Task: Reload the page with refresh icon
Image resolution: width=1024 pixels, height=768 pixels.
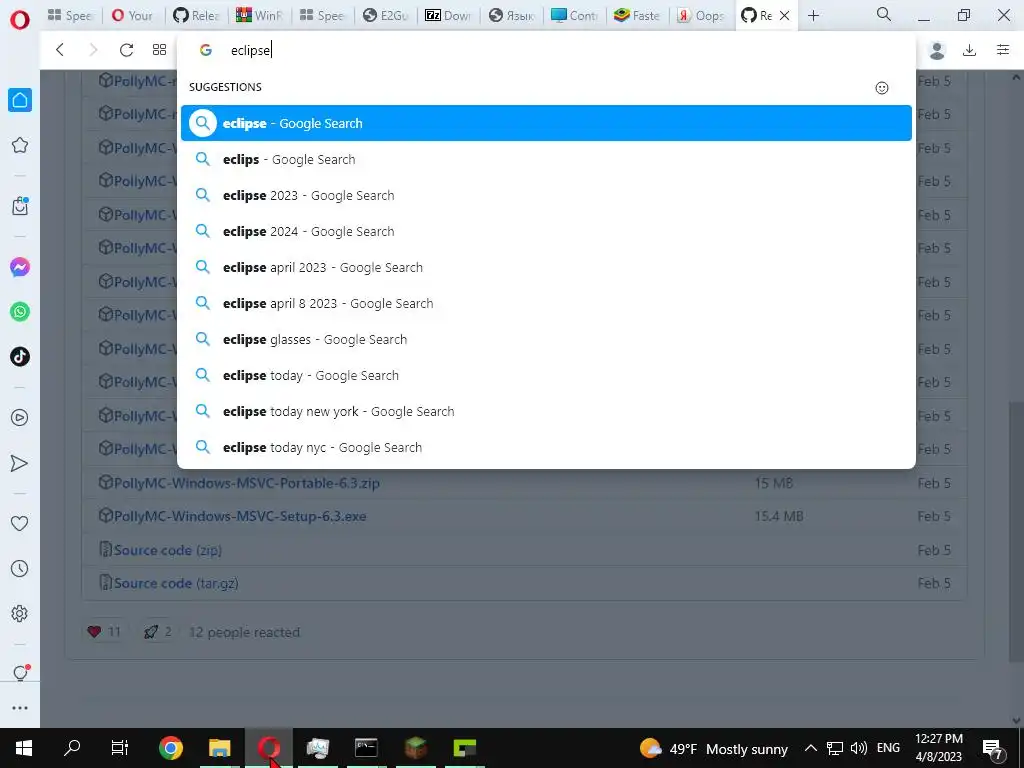Action: point(126,50)
